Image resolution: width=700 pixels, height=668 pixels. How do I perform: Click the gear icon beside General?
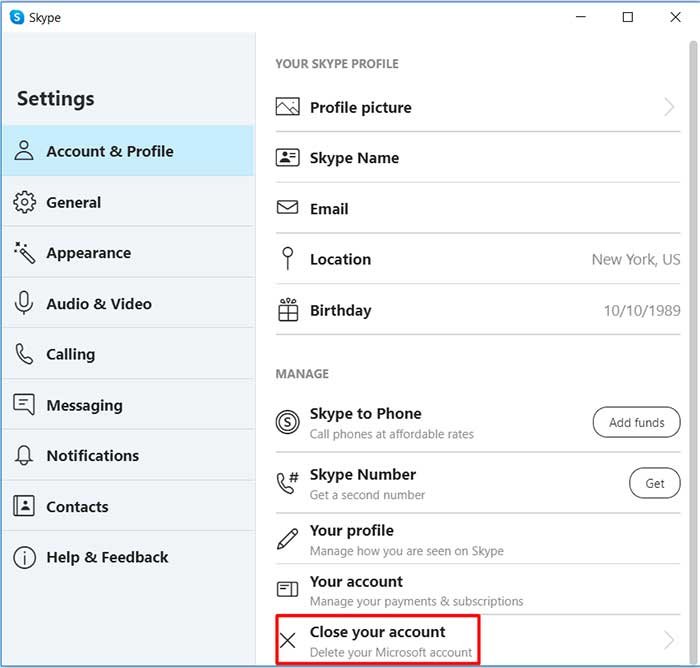[x=24, y=202]
